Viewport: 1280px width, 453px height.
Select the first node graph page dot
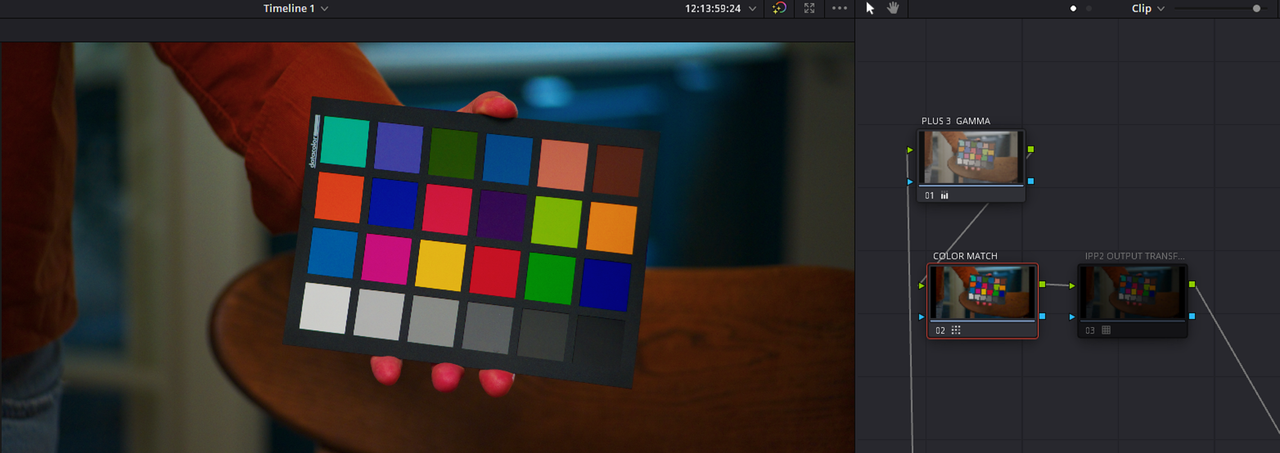[x=1073, y=8]
